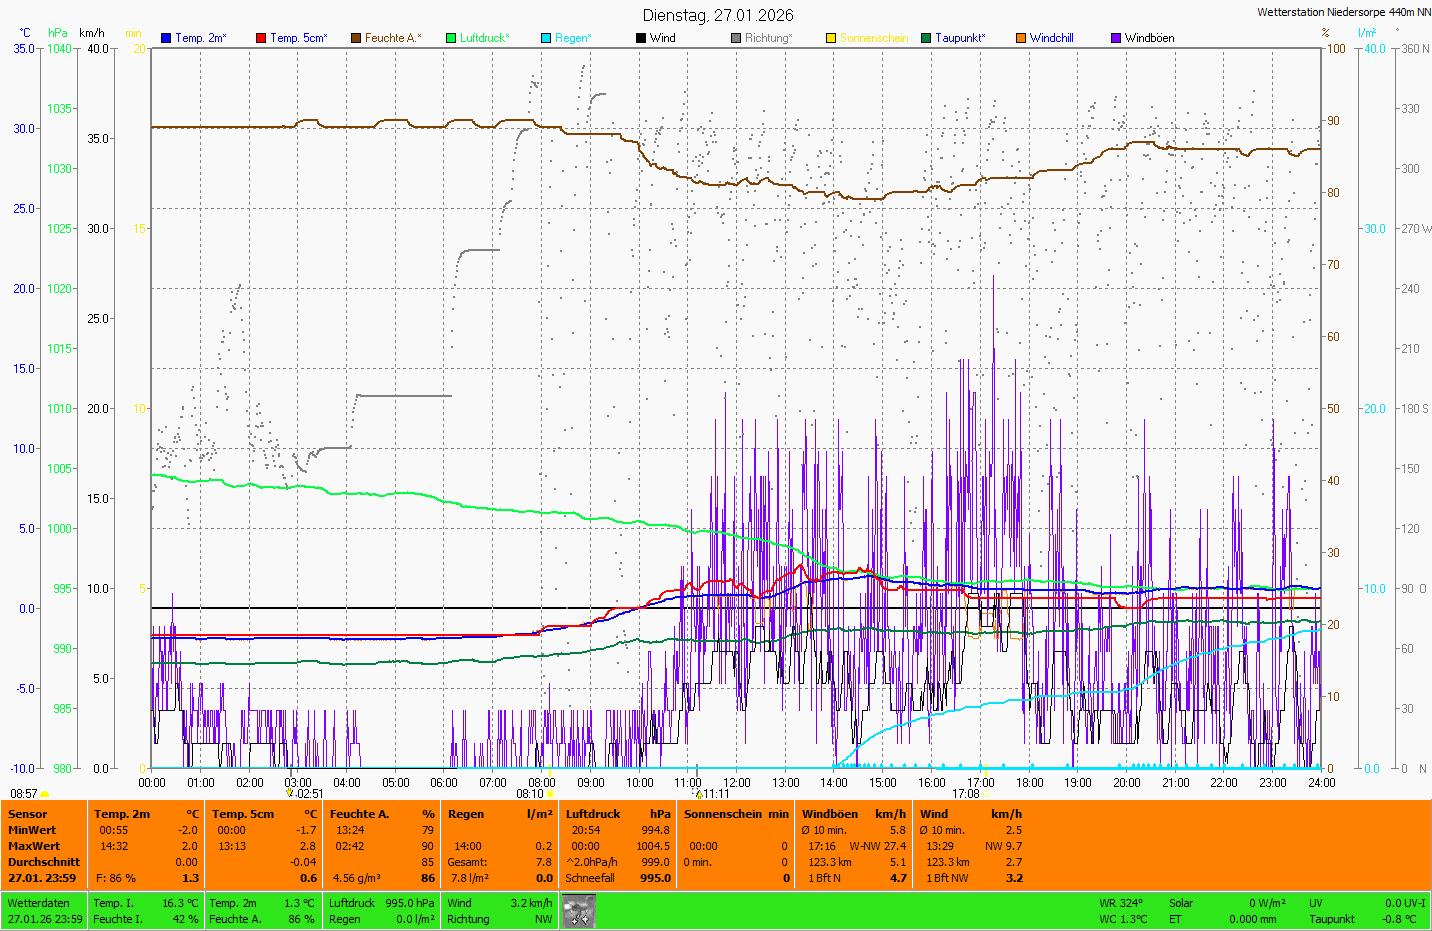The height and width of the screenshot is (931, 1432).
Task: Click the green Luftdruck legend square
Action: 451,38
